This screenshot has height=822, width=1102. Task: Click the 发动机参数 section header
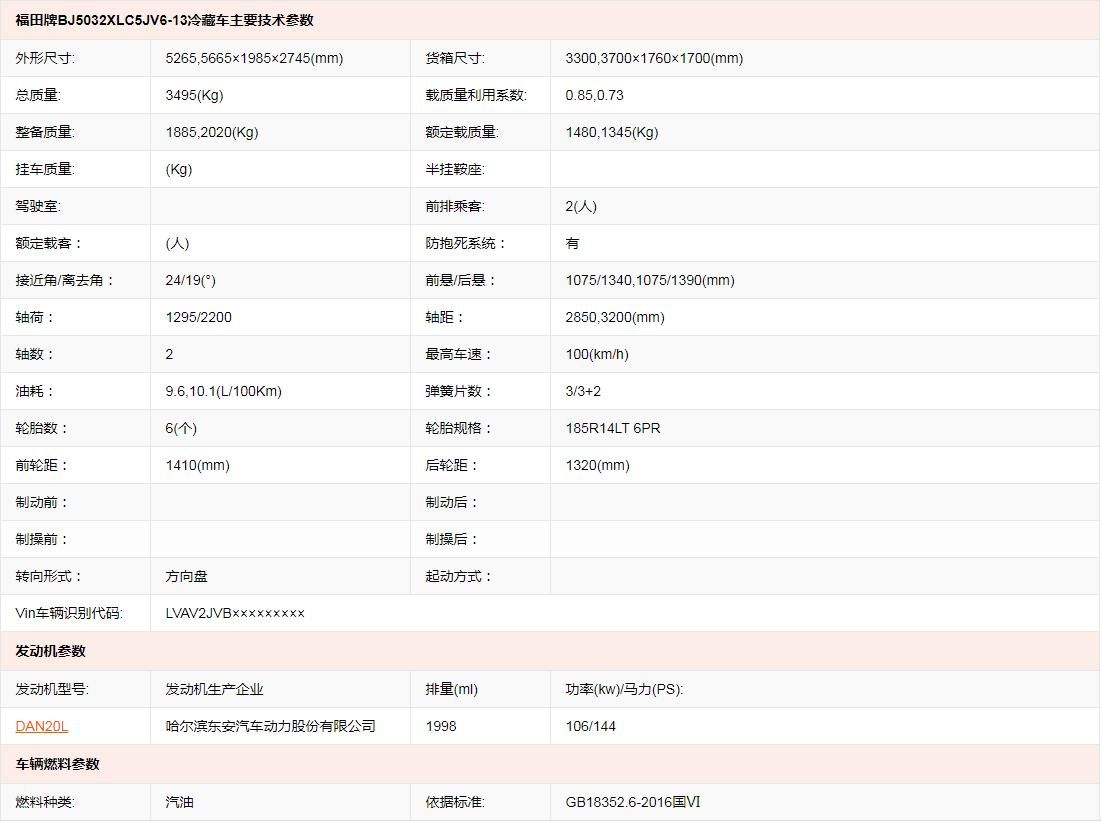(x=51, y=651)
